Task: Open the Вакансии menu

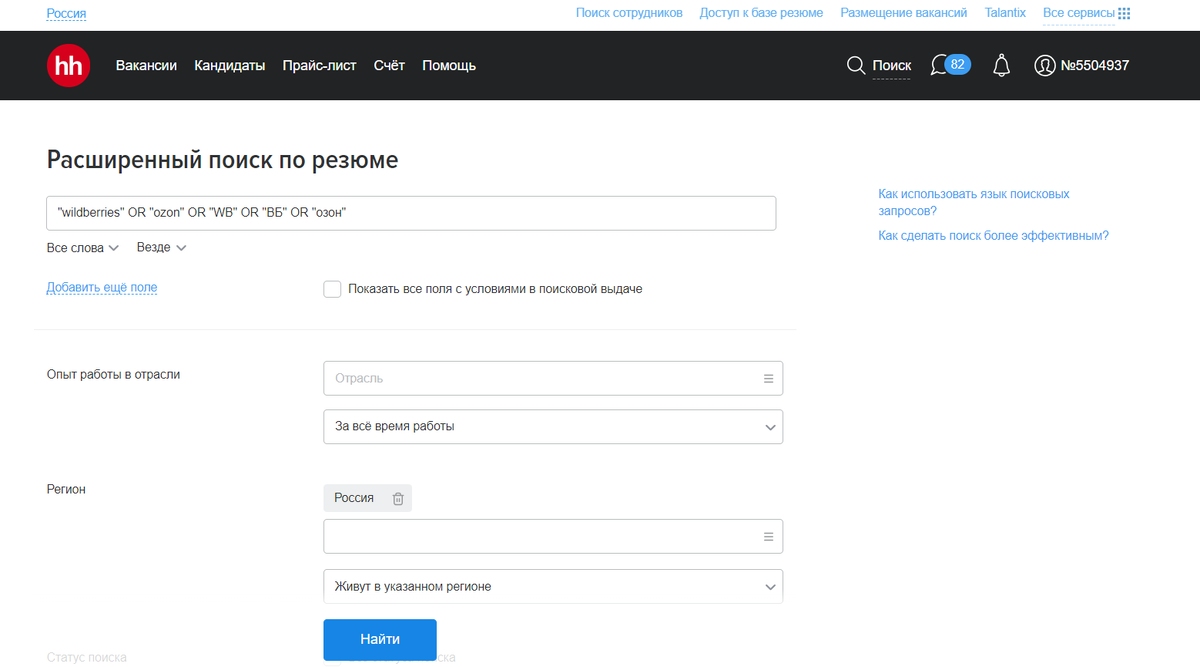Action: click(x=146, y=65)
